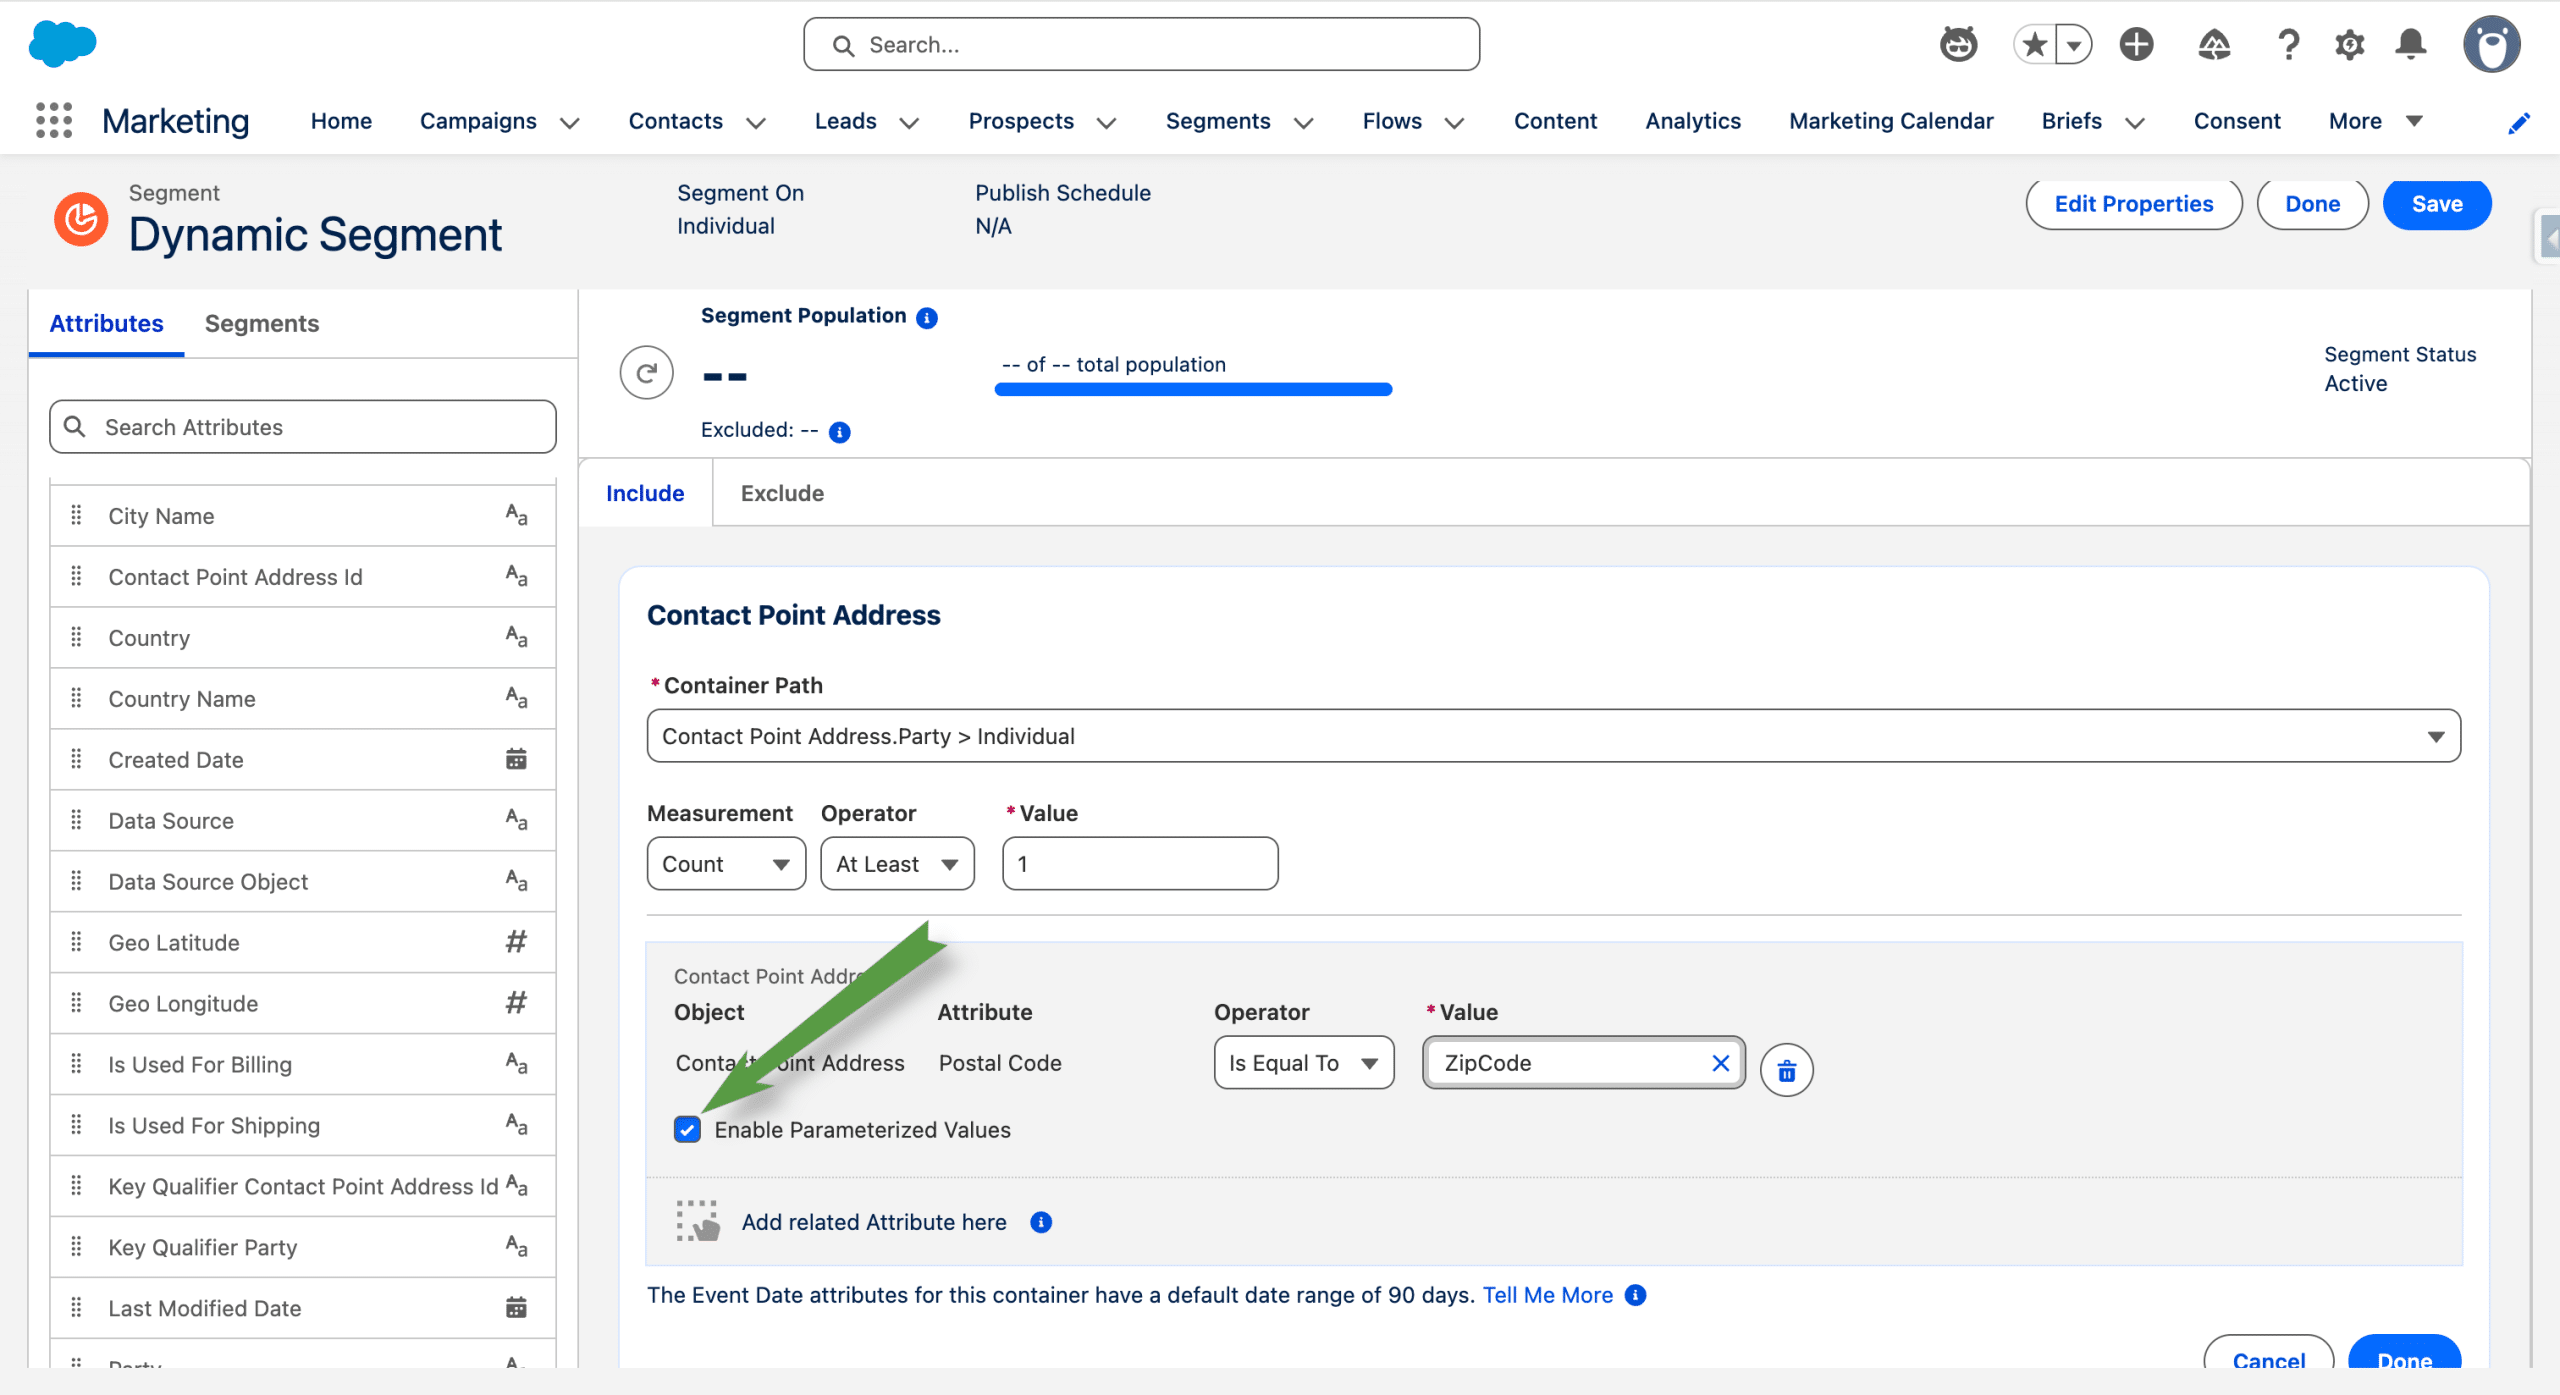Viewport: 2560px width, 1395px height.
Task: Open the At Least operator dropdown
Action: [897, 864]
